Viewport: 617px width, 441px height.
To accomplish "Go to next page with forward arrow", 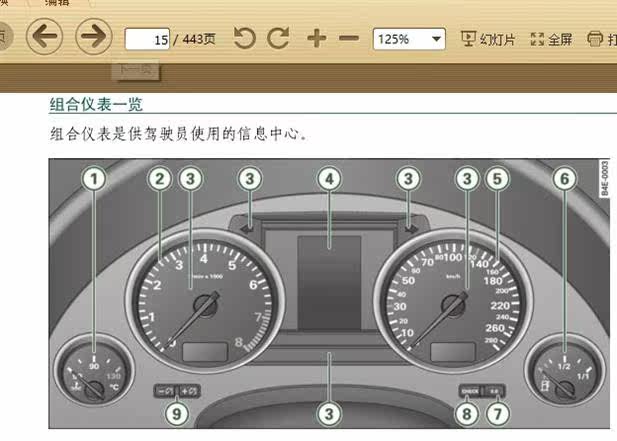I will (x=94, y=36).
